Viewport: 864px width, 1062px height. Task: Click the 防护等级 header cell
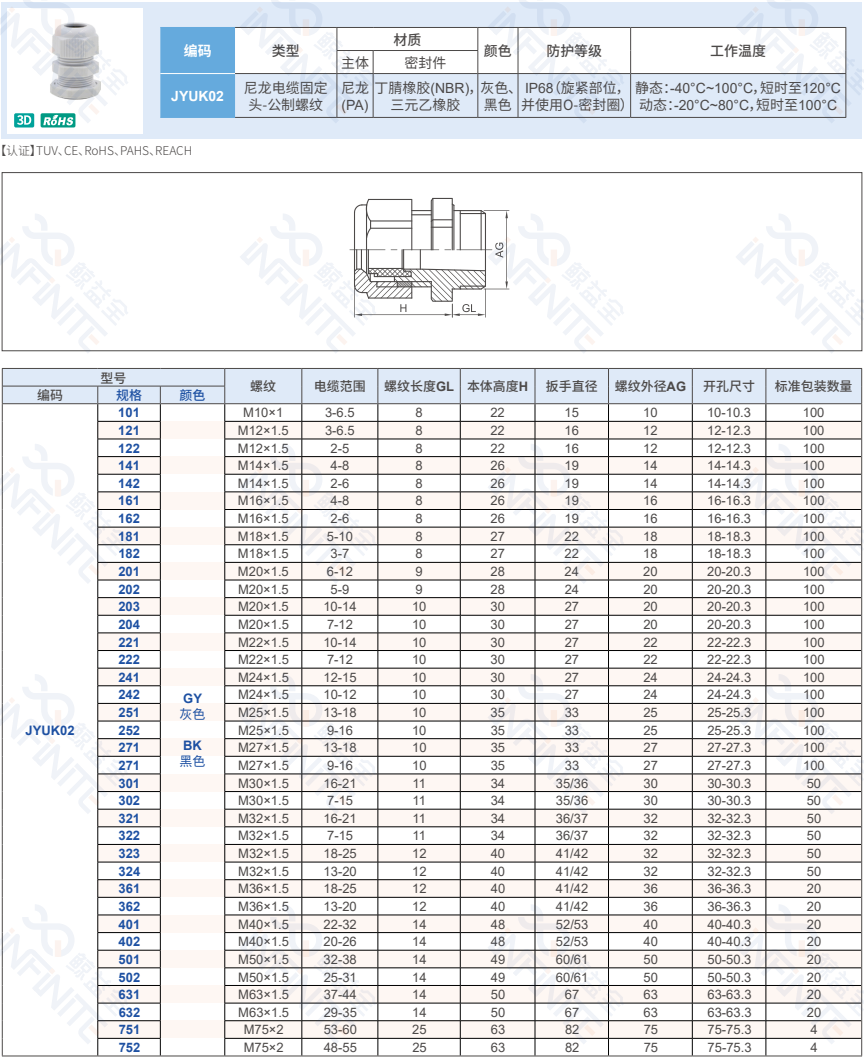pyautogui.click(x=574, y=51)
